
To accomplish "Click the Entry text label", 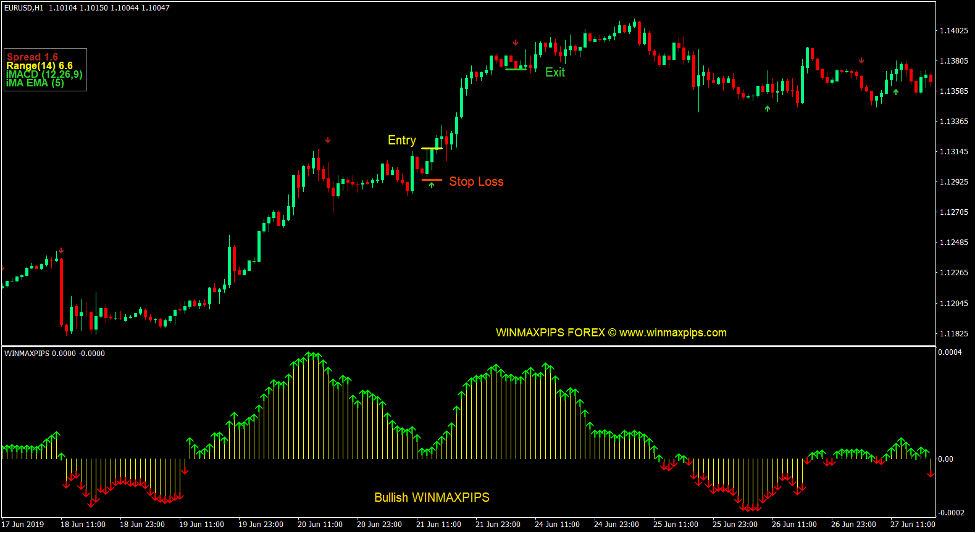I will click(401, 141).
